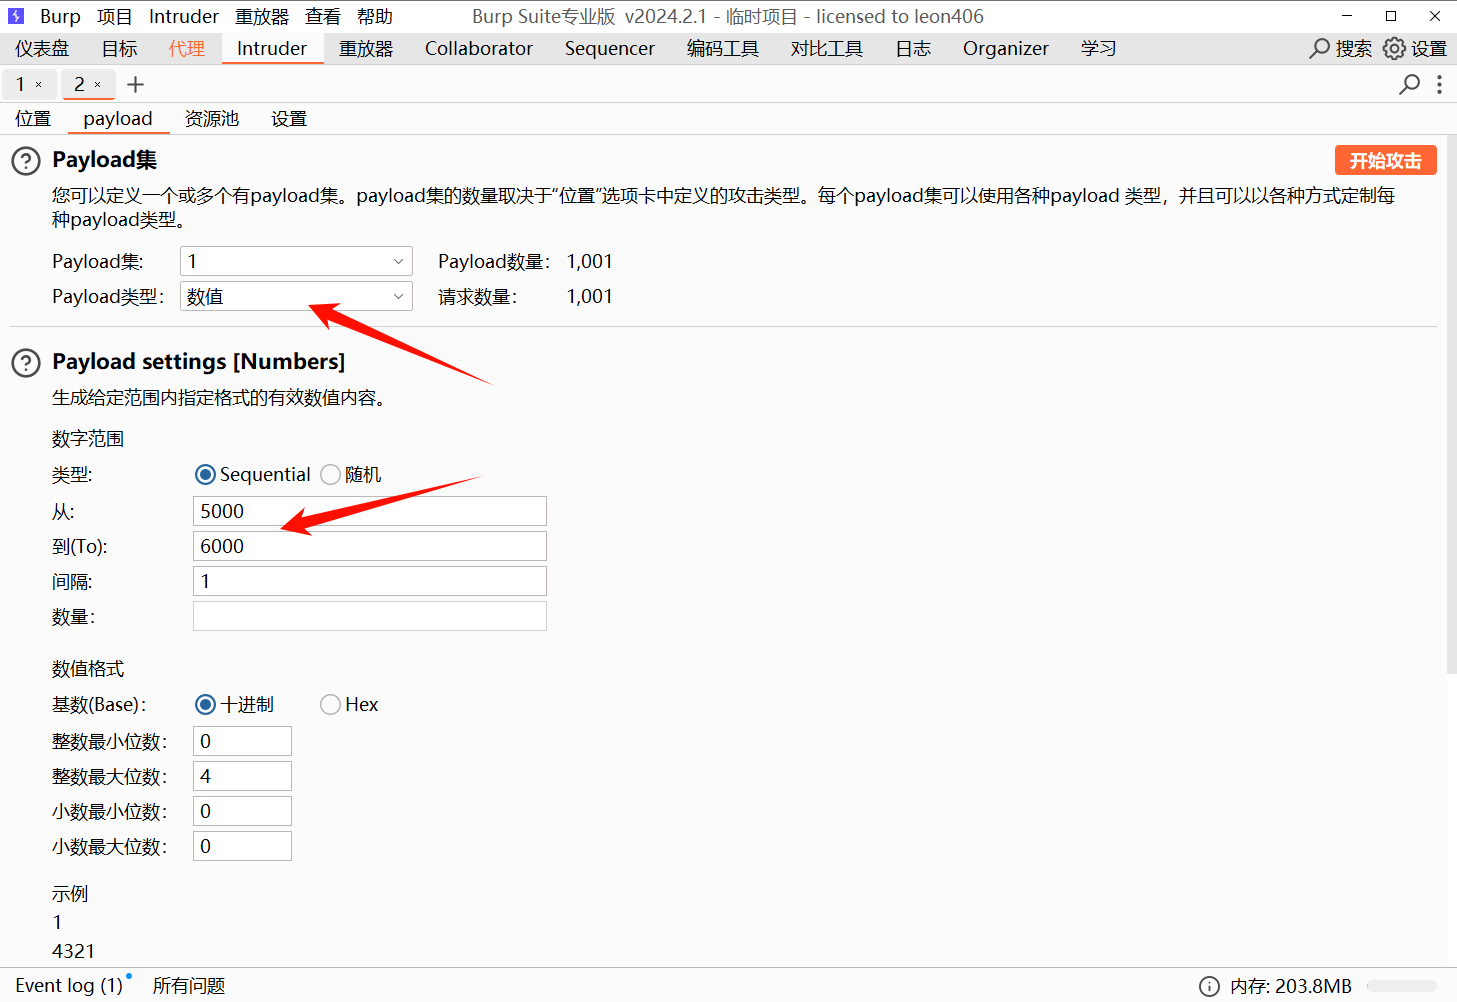Switch to the 日志 tab
The image size is (1457, 1002).
pyautogui.click(x=913, y=48)
